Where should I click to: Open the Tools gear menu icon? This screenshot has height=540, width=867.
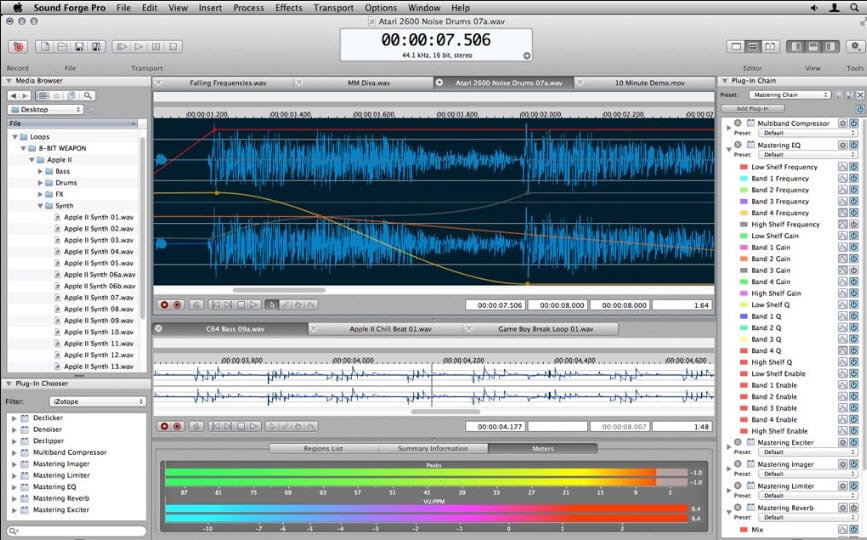click(x=854, y=46)
